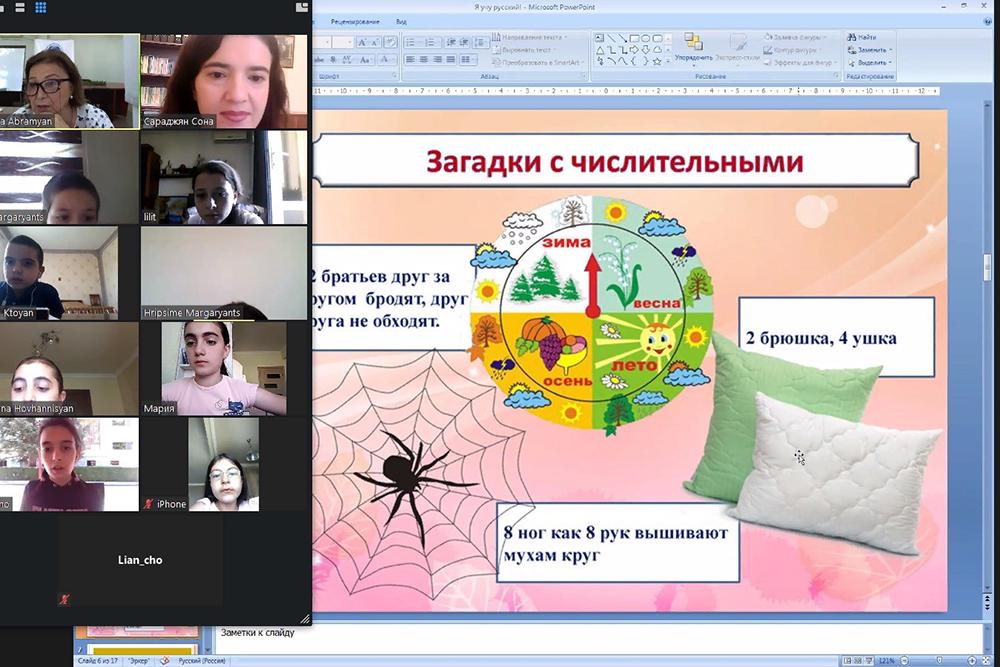Image resolution: width=1000 pixels, height=667 pixels.
Task: Click the Русский (Россия) language indicator
Action: point(200,660)
